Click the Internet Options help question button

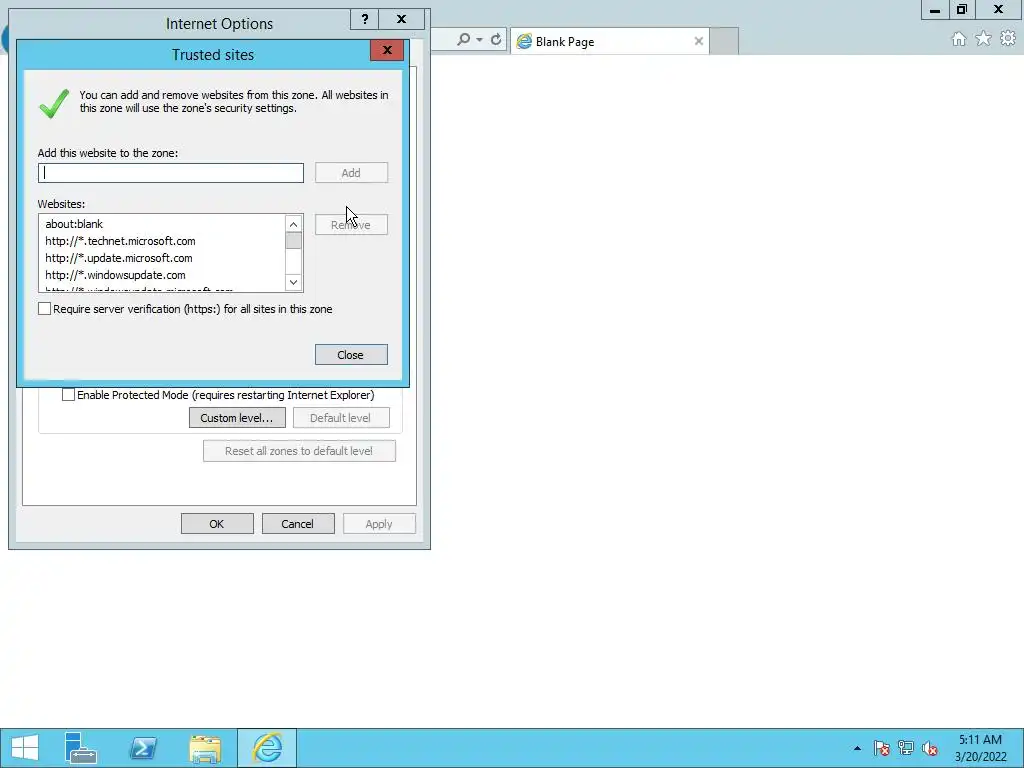[364, 20]
